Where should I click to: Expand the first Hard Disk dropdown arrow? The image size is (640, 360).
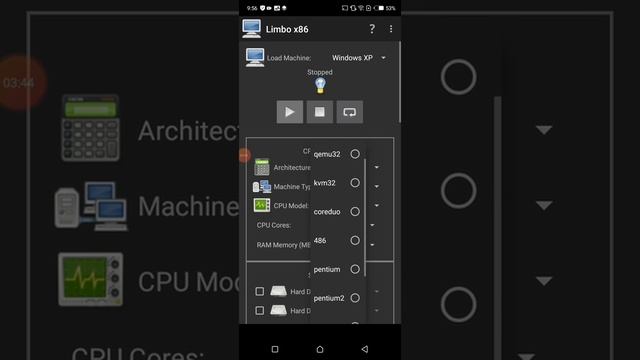click(377, 291)
